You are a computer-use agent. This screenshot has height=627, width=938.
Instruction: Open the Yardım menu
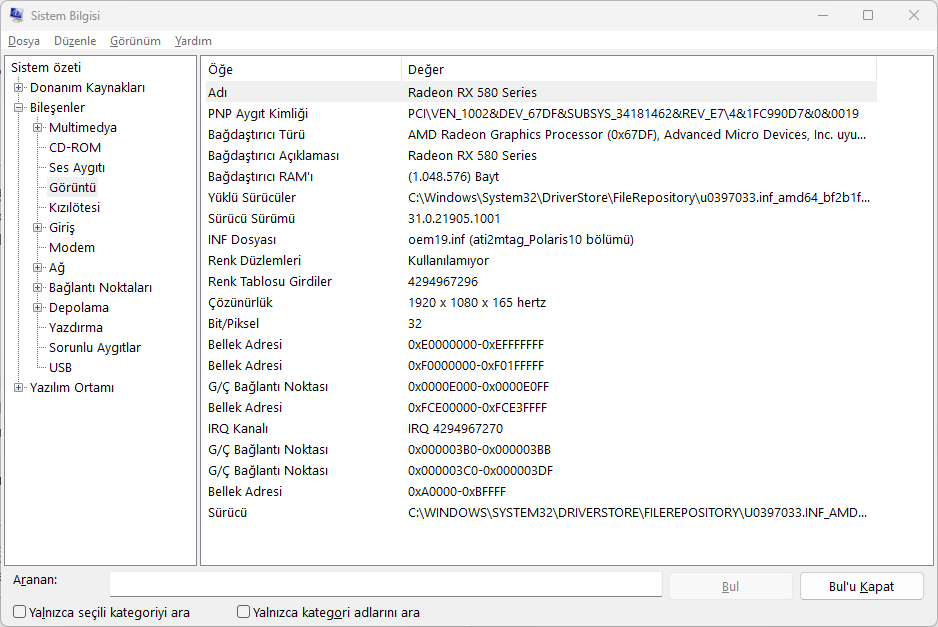point(193,41)
